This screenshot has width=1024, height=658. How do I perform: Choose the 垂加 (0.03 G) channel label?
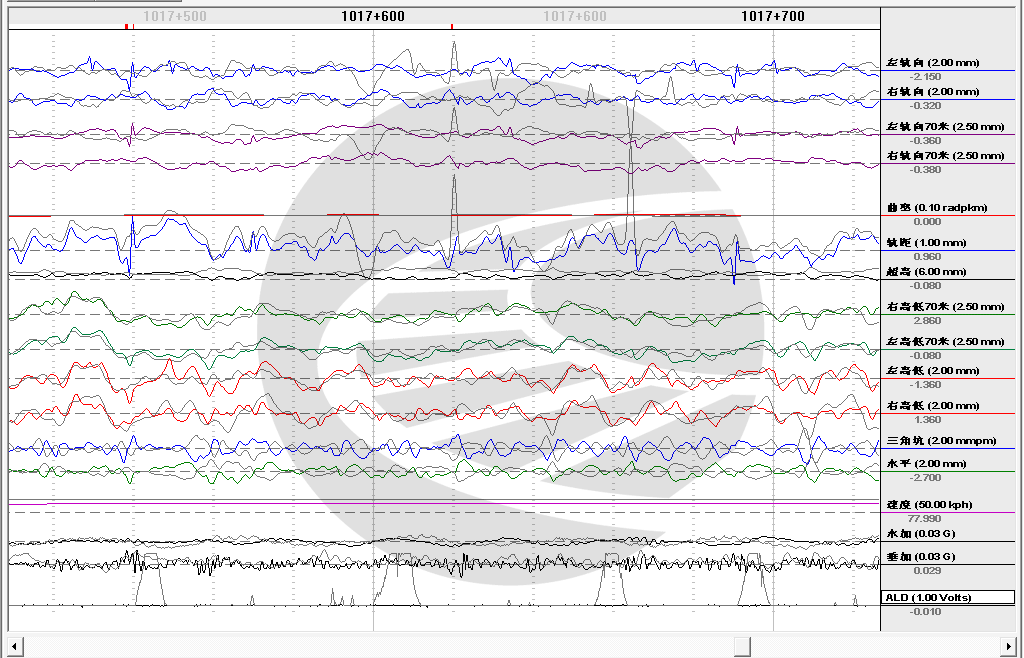921,557
